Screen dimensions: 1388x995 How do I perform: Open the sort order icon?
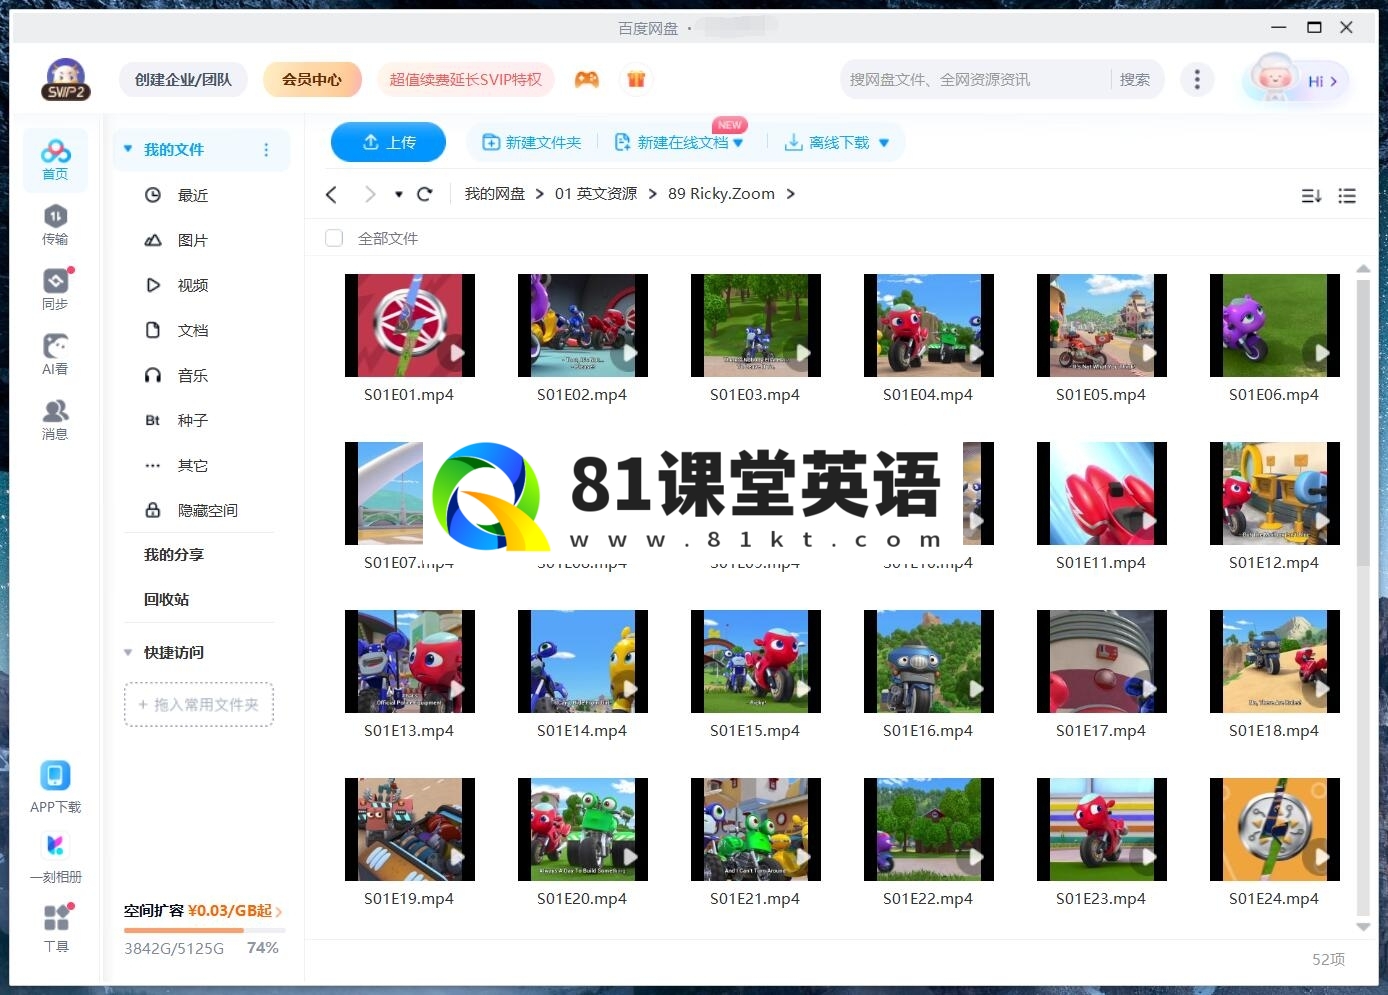(1311, 196)
